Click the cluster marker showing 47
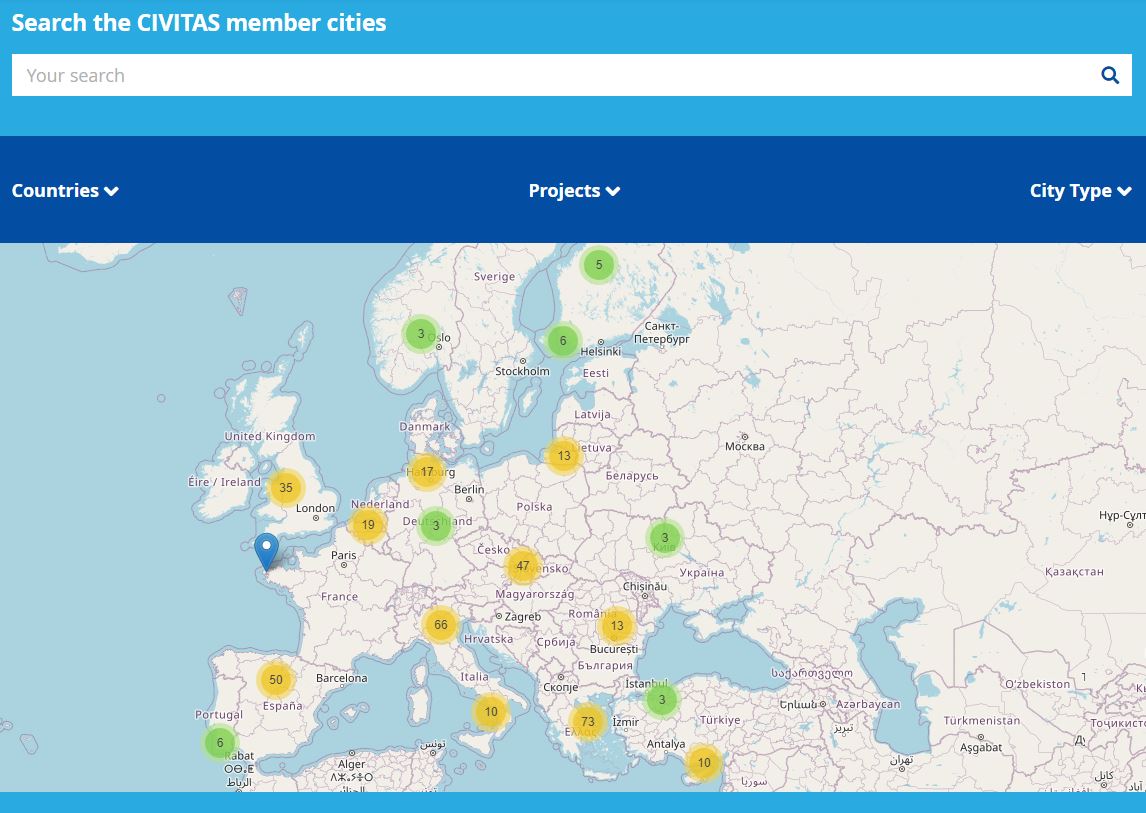Screen dimensions: 1146x813 pos(523,566)
